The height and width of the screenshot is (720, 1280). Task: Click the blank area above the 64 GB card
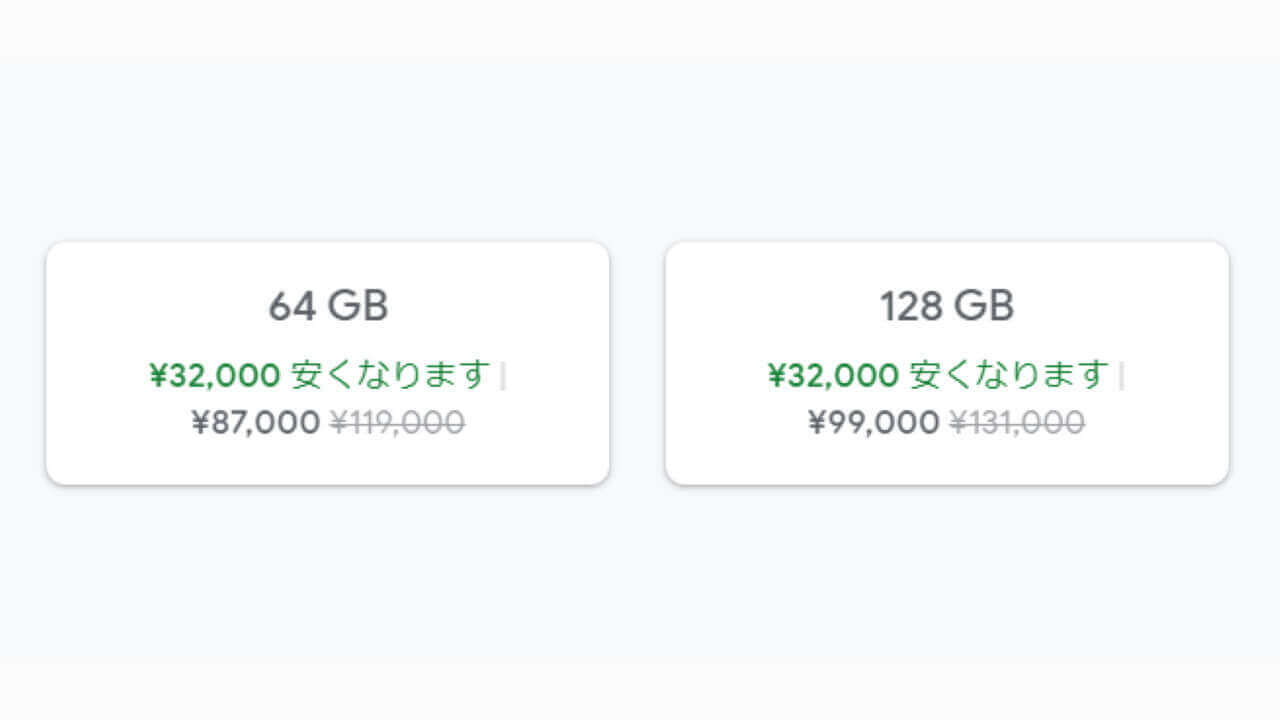click(x=328, y=150)
